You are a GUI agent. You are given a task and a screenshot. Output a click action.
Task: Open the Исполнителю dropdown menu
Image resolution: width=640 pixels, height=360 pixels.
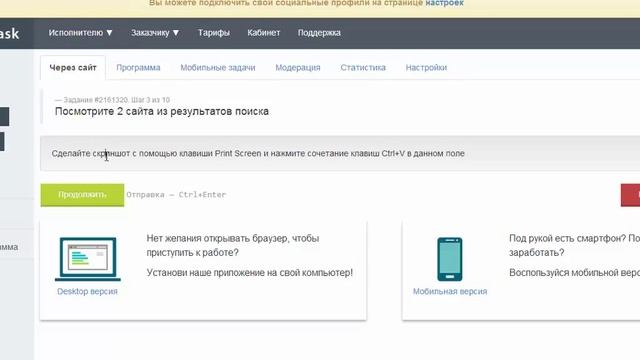point(80,33)
